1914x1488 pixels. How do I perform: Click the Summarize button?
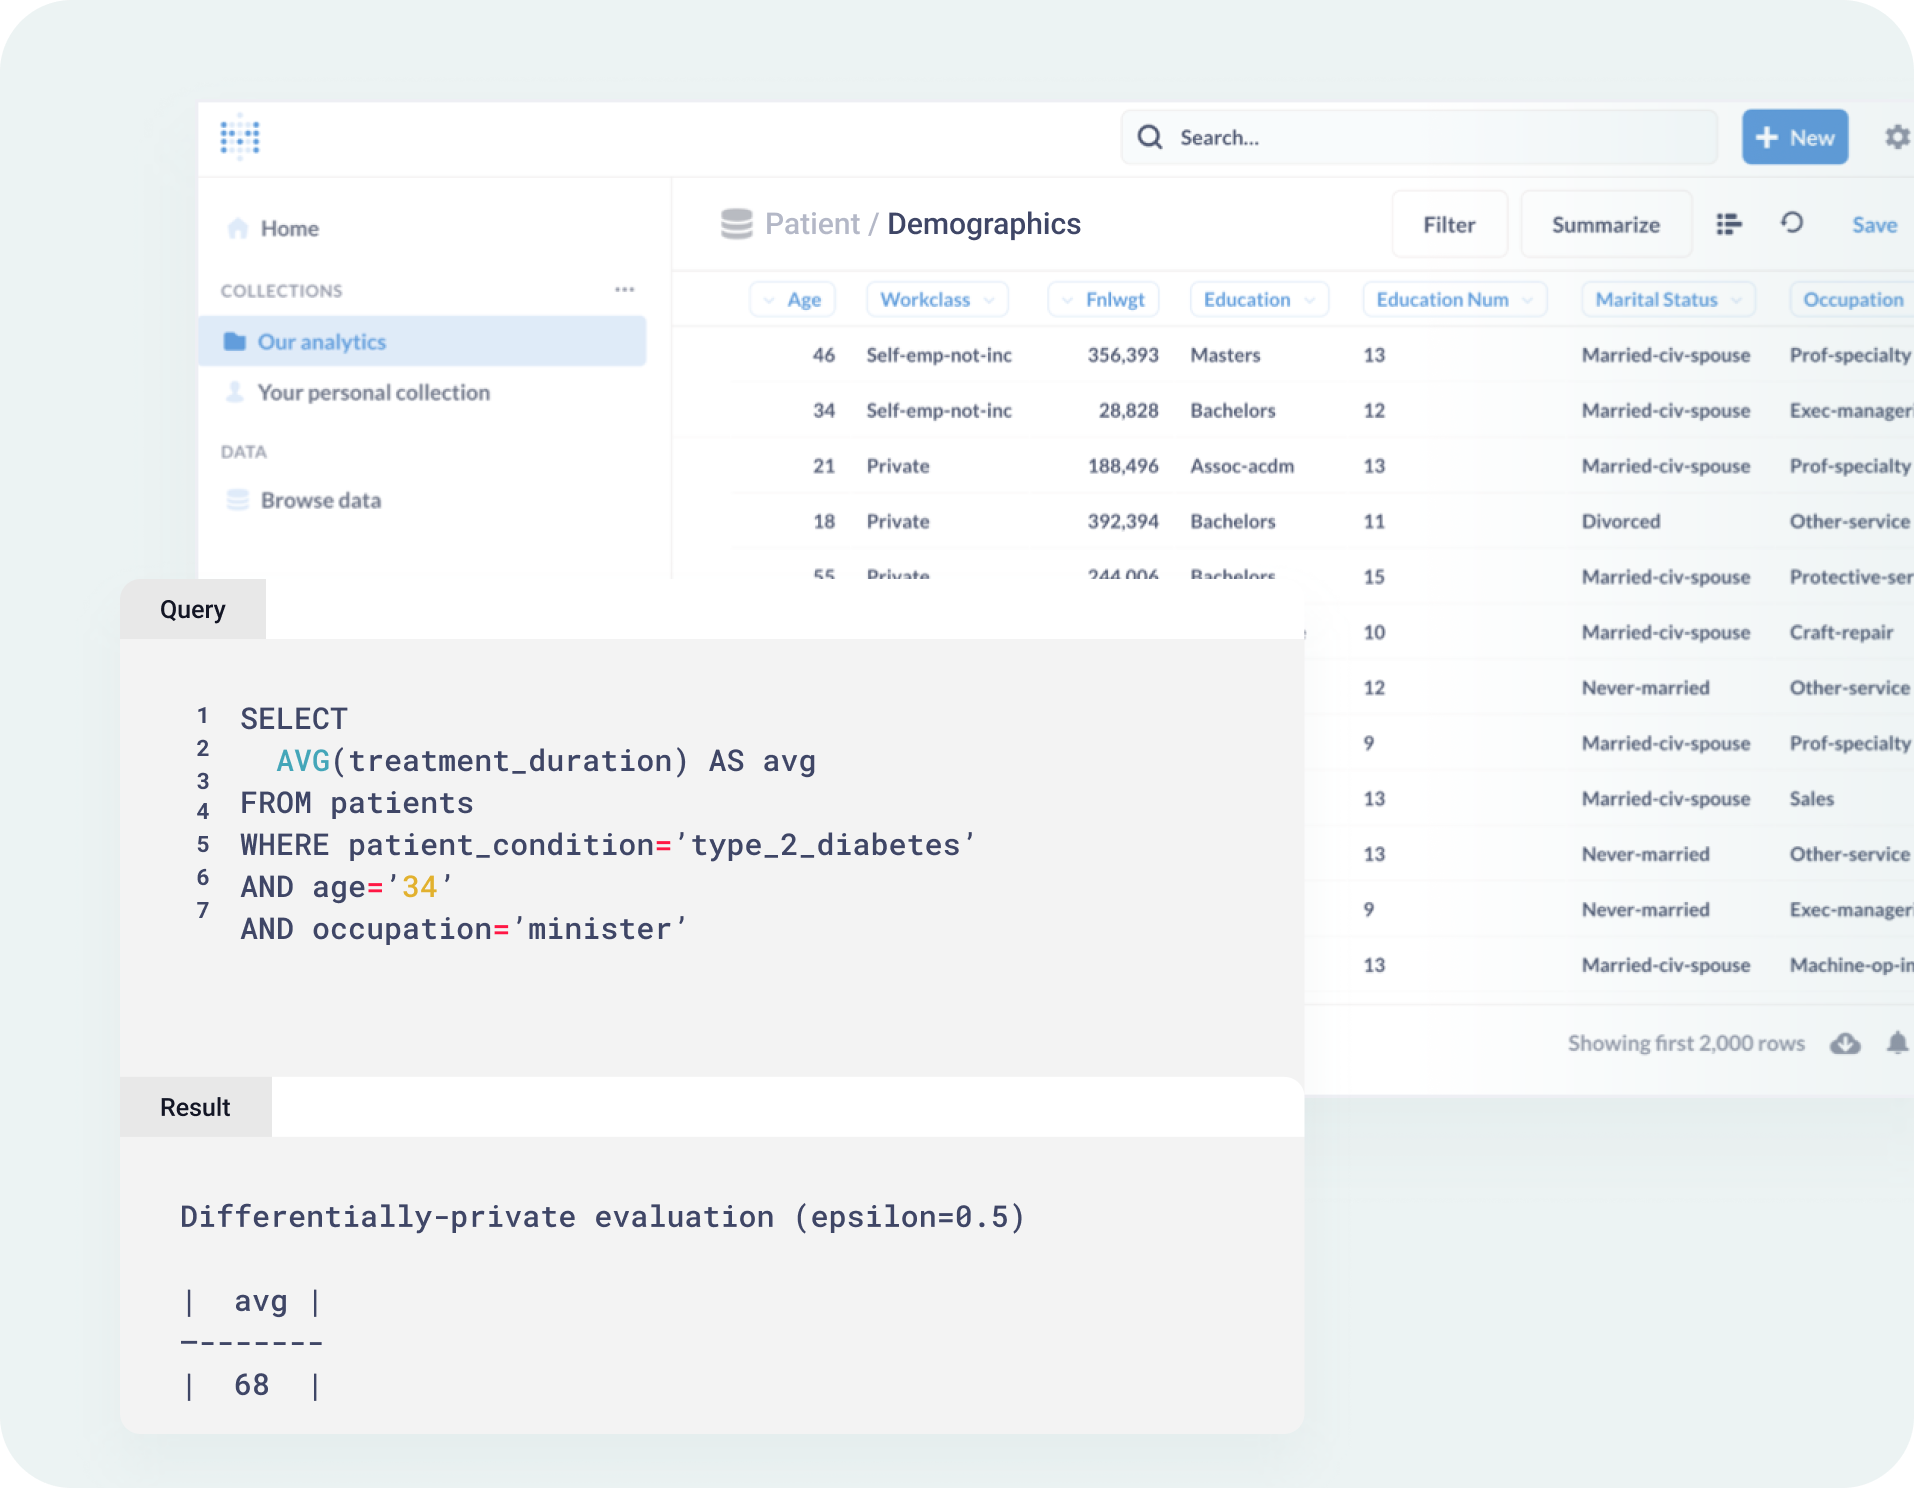point(1605,225)
